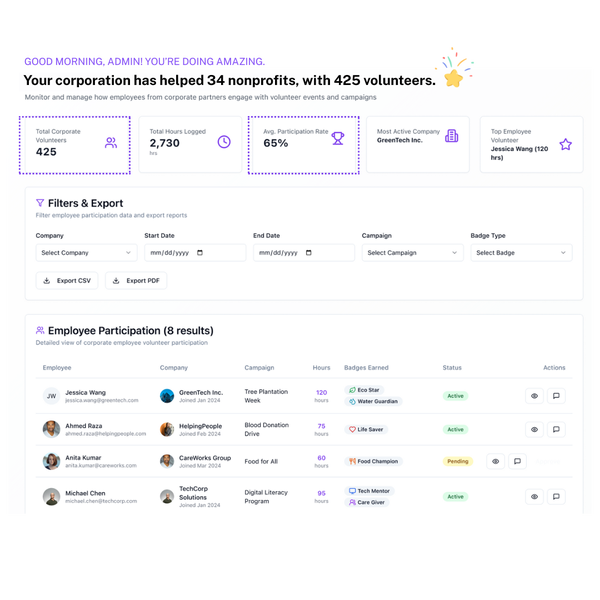This screenshot has height=600, width=600.
Task: Click the trophy icon on Avg. Participation Rate
Action: click(338, 139)
